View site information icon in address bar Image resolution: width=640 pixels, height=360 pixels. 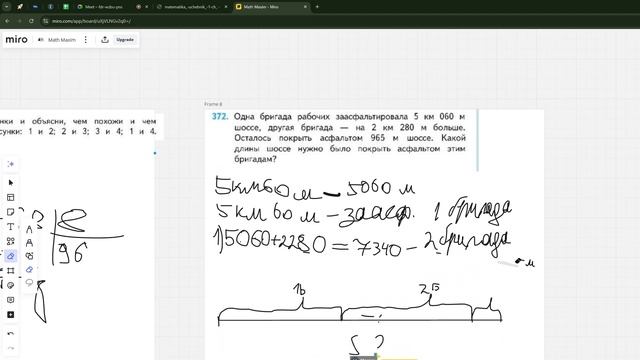click(x=46, y=21)
